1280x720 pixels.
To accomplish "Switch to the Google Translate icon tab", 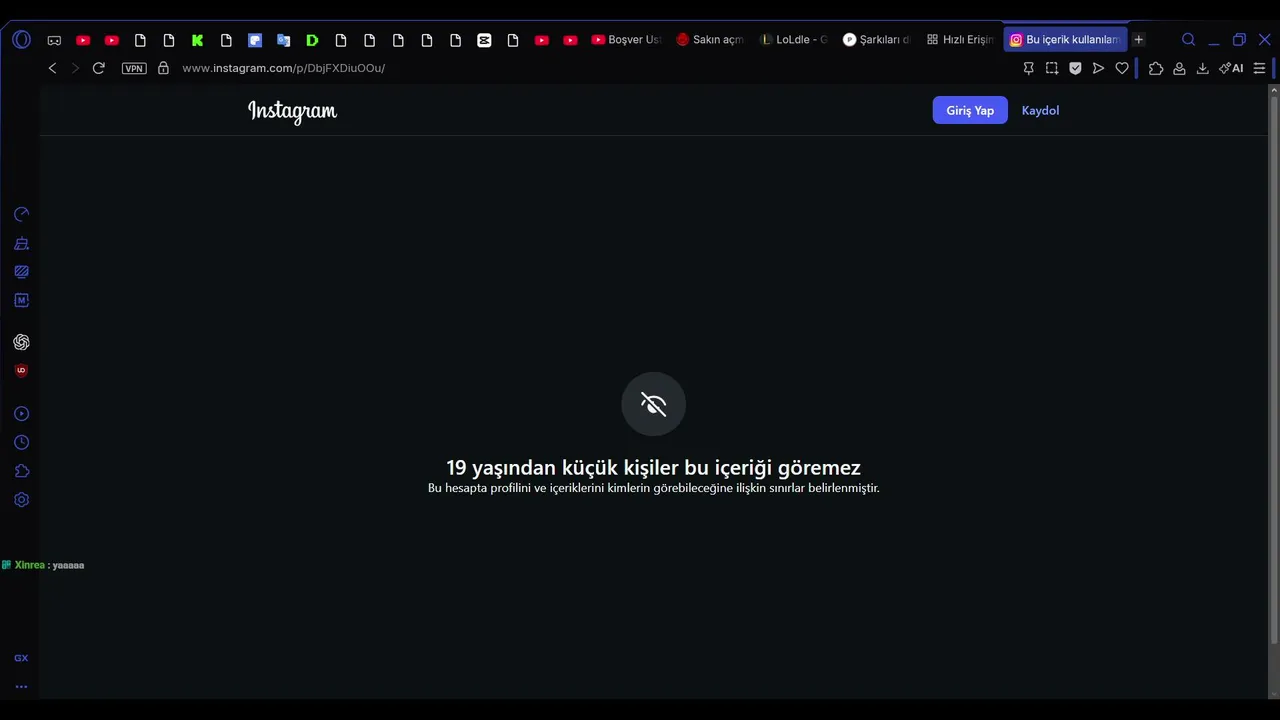I will coord(284,40).
